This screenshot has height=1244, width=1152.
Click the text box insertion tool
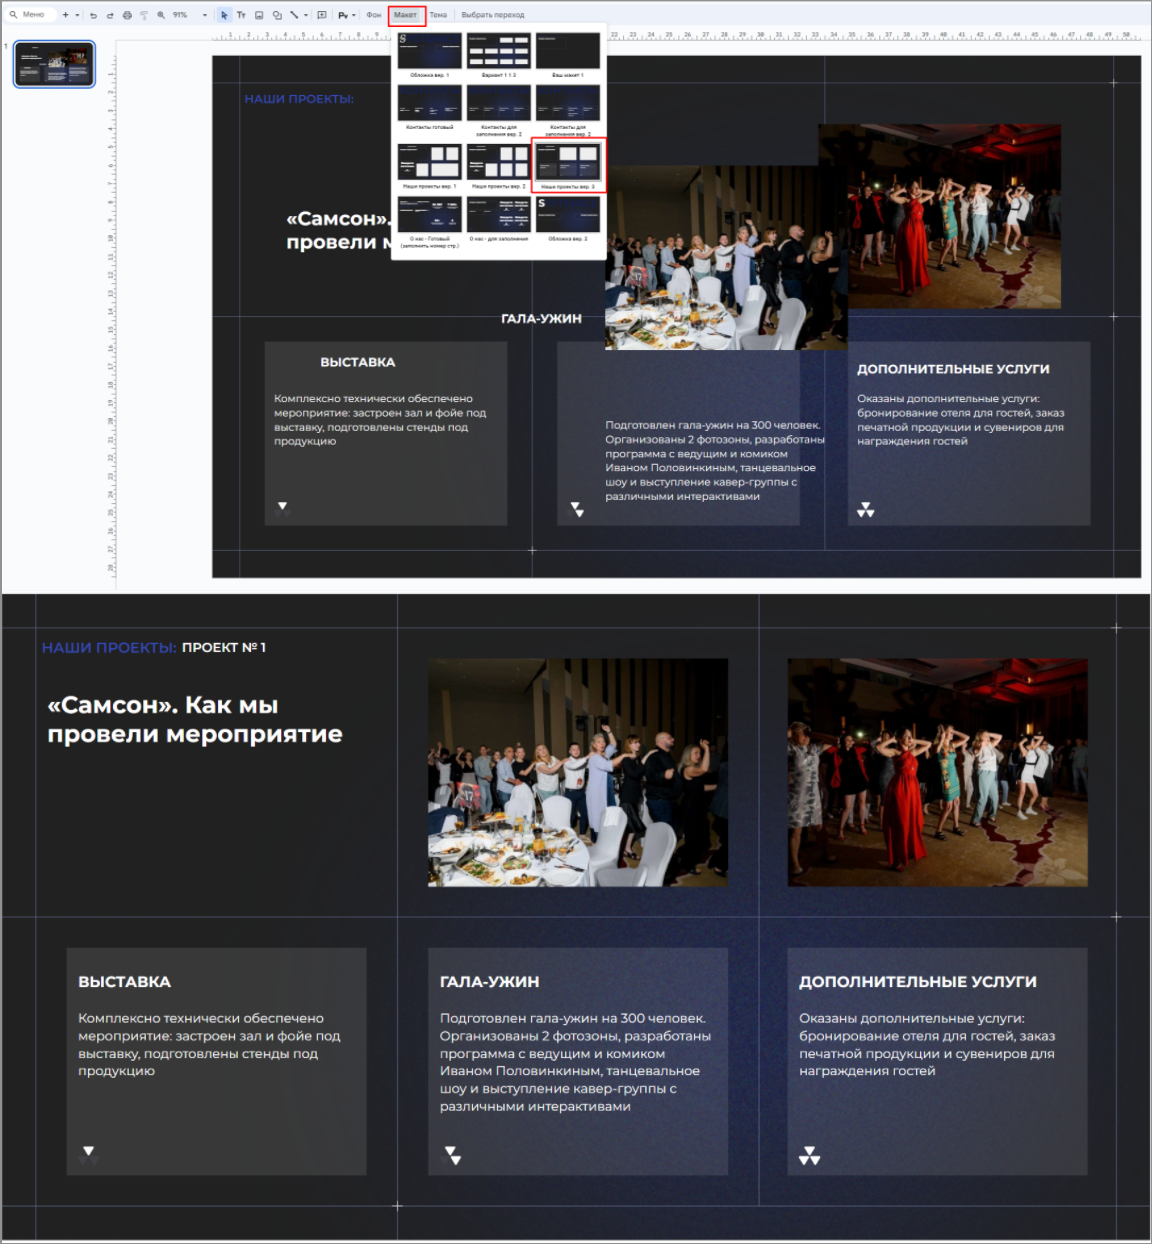click(x=240, y=14)
